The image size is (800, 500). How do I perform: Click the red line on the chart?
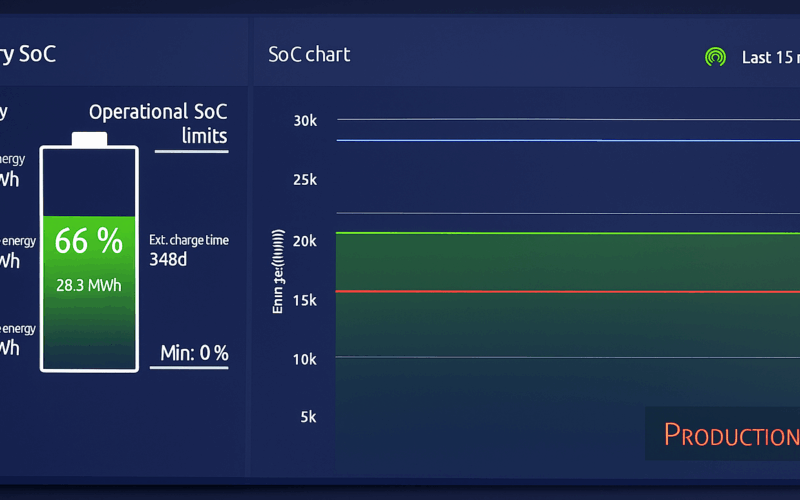[x=560, y=291]
